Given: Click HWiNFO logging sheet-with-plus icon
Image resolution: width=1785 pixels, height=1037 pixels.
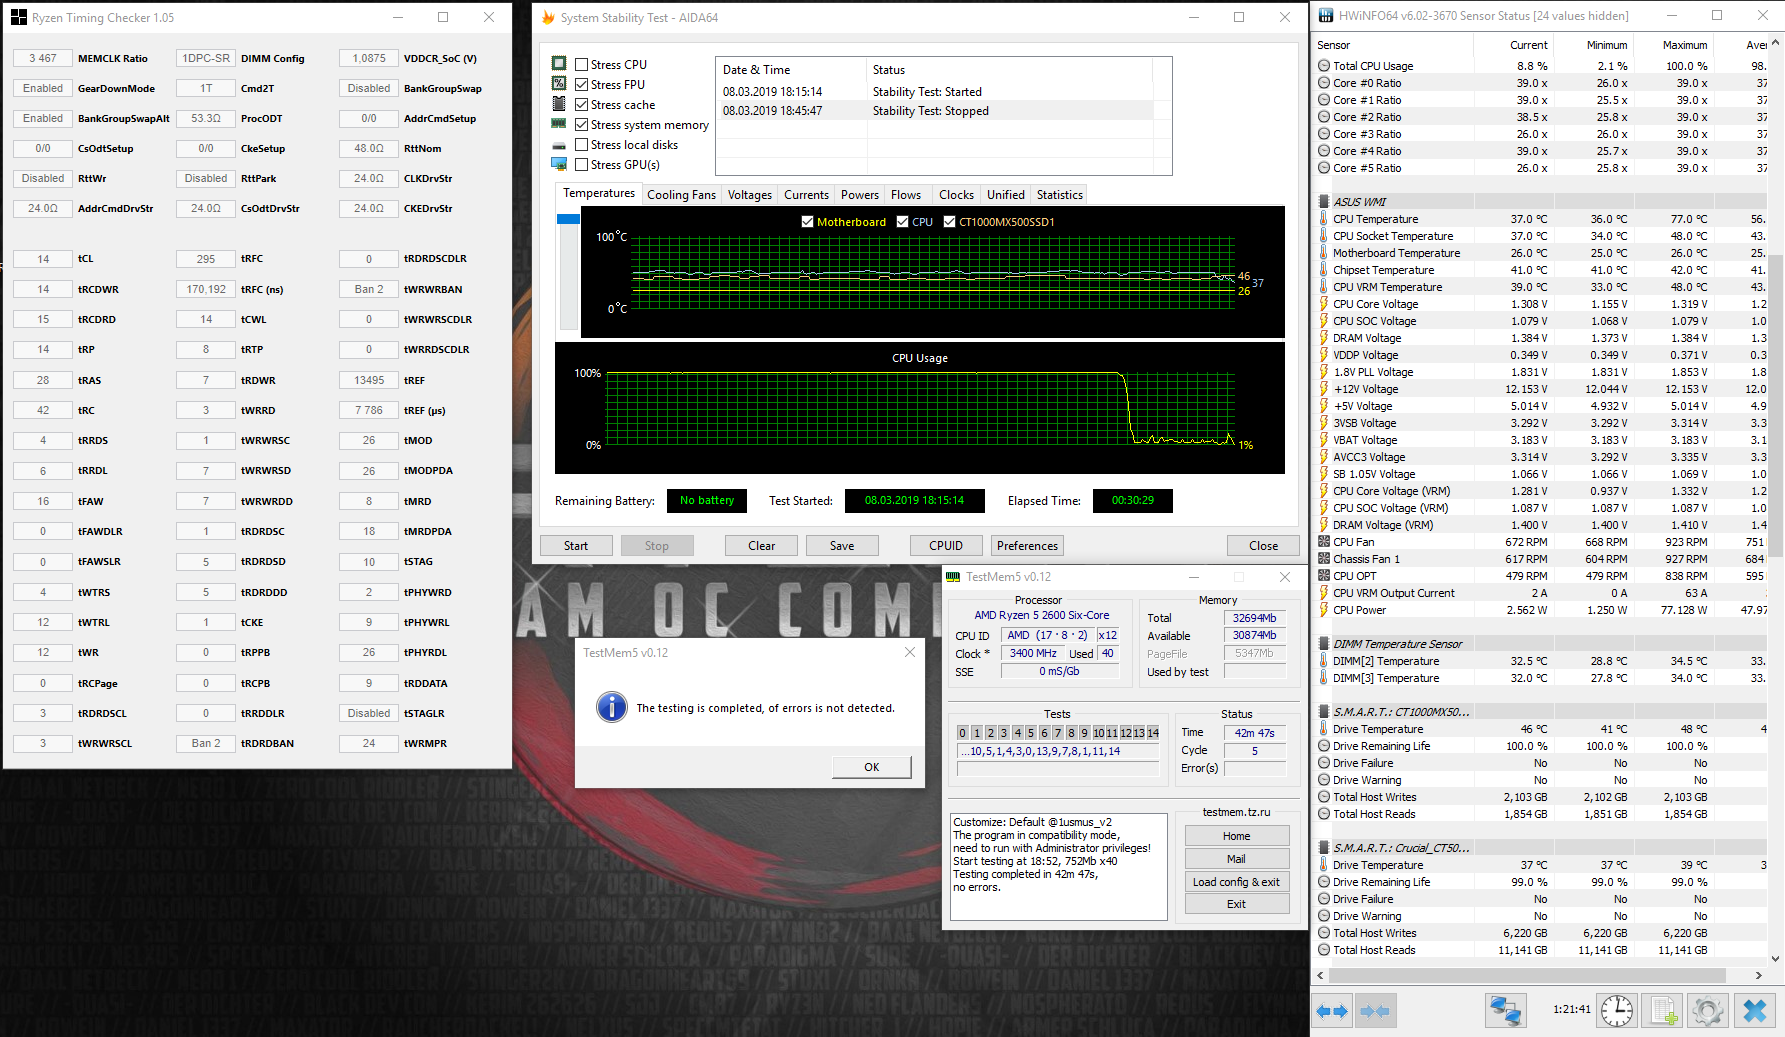Looking at the screenshot, I should tap(1664, 1011).
